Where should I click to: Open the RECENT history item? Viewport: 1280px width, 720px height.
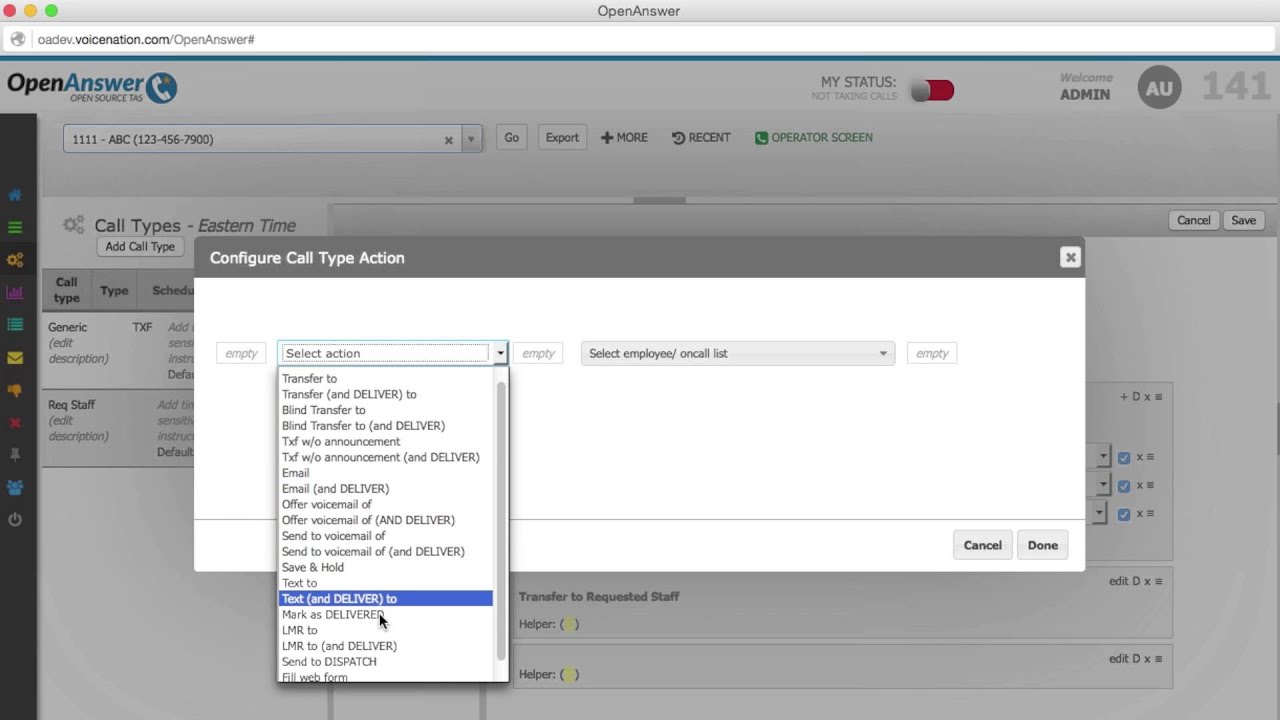coord(701,138)
